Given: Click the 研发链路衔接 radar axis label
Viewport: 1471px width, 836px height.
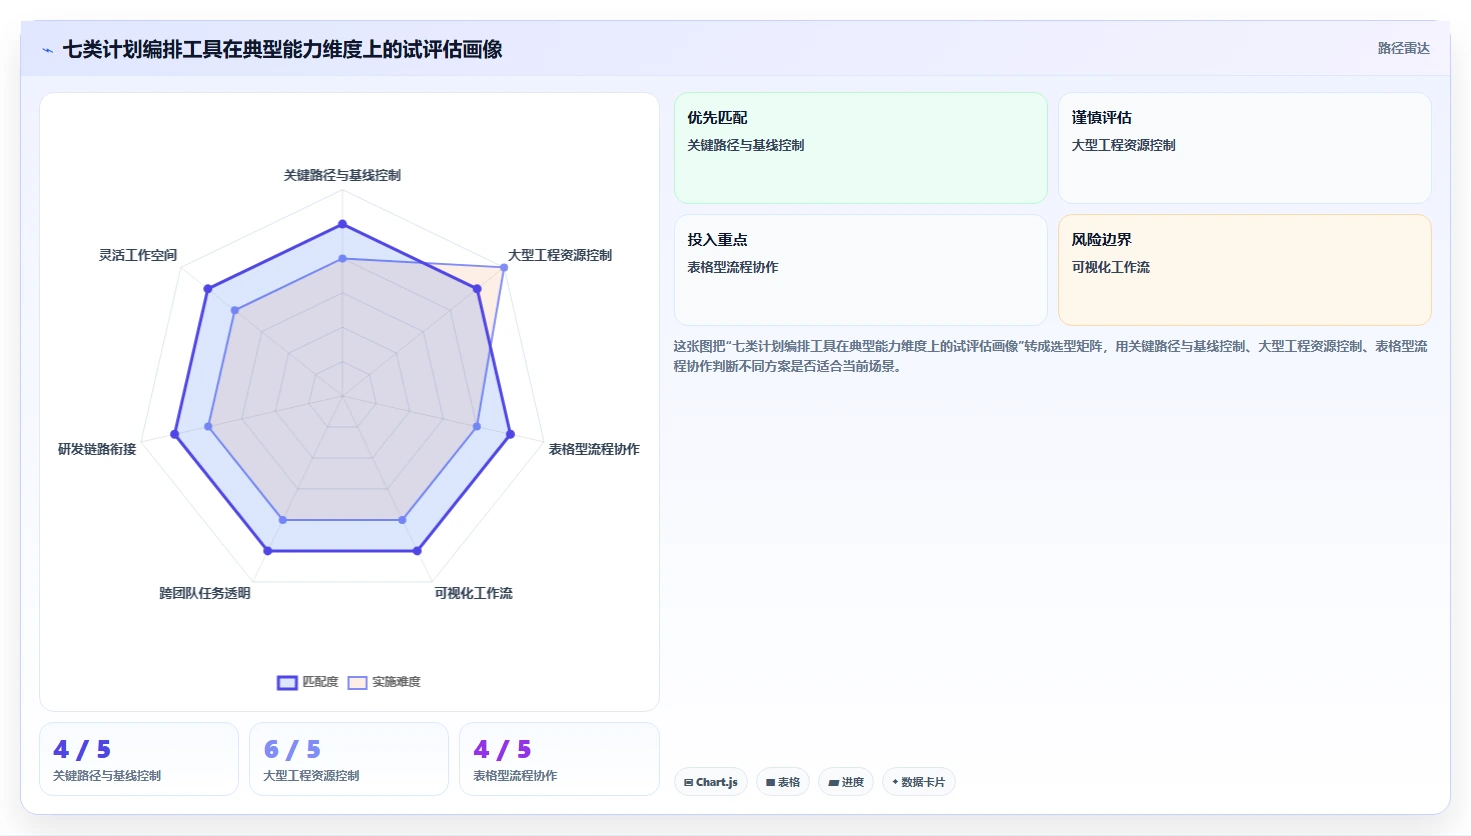Looking at the screenshot, I should pyautogui.click(x=97, y=449).
